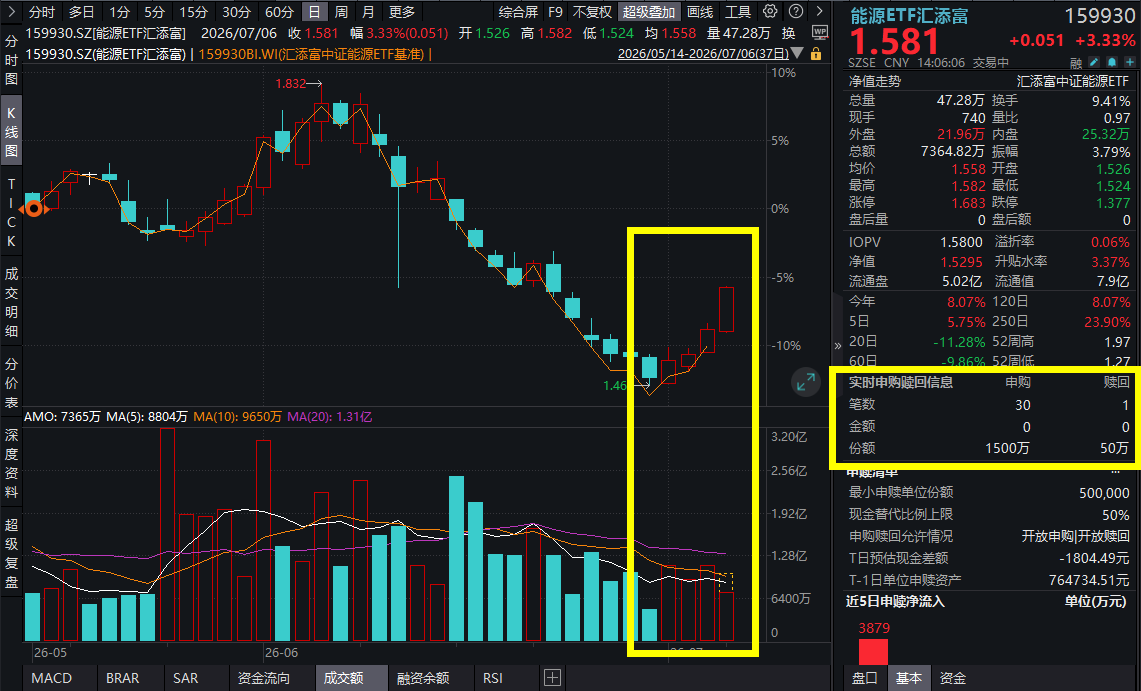
Task: Toggle the 综合屏 view button
Action: pyautogui.click(x=518, y=12)
